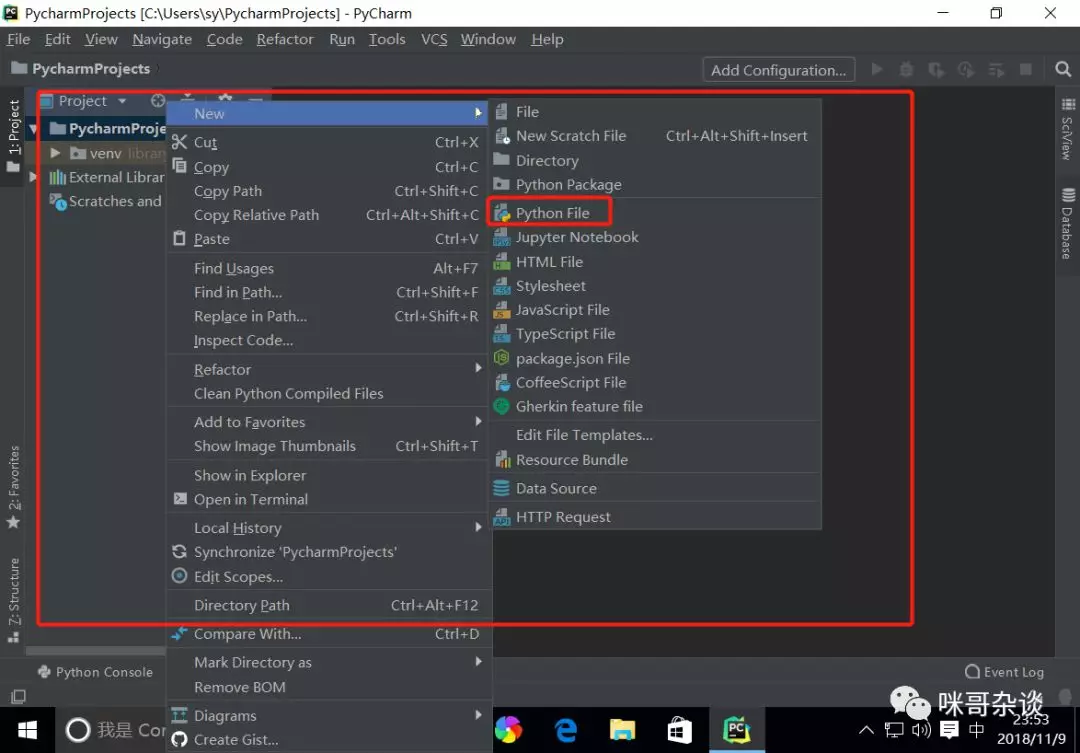Click the Gherkin feature file icon

[502, 406]
